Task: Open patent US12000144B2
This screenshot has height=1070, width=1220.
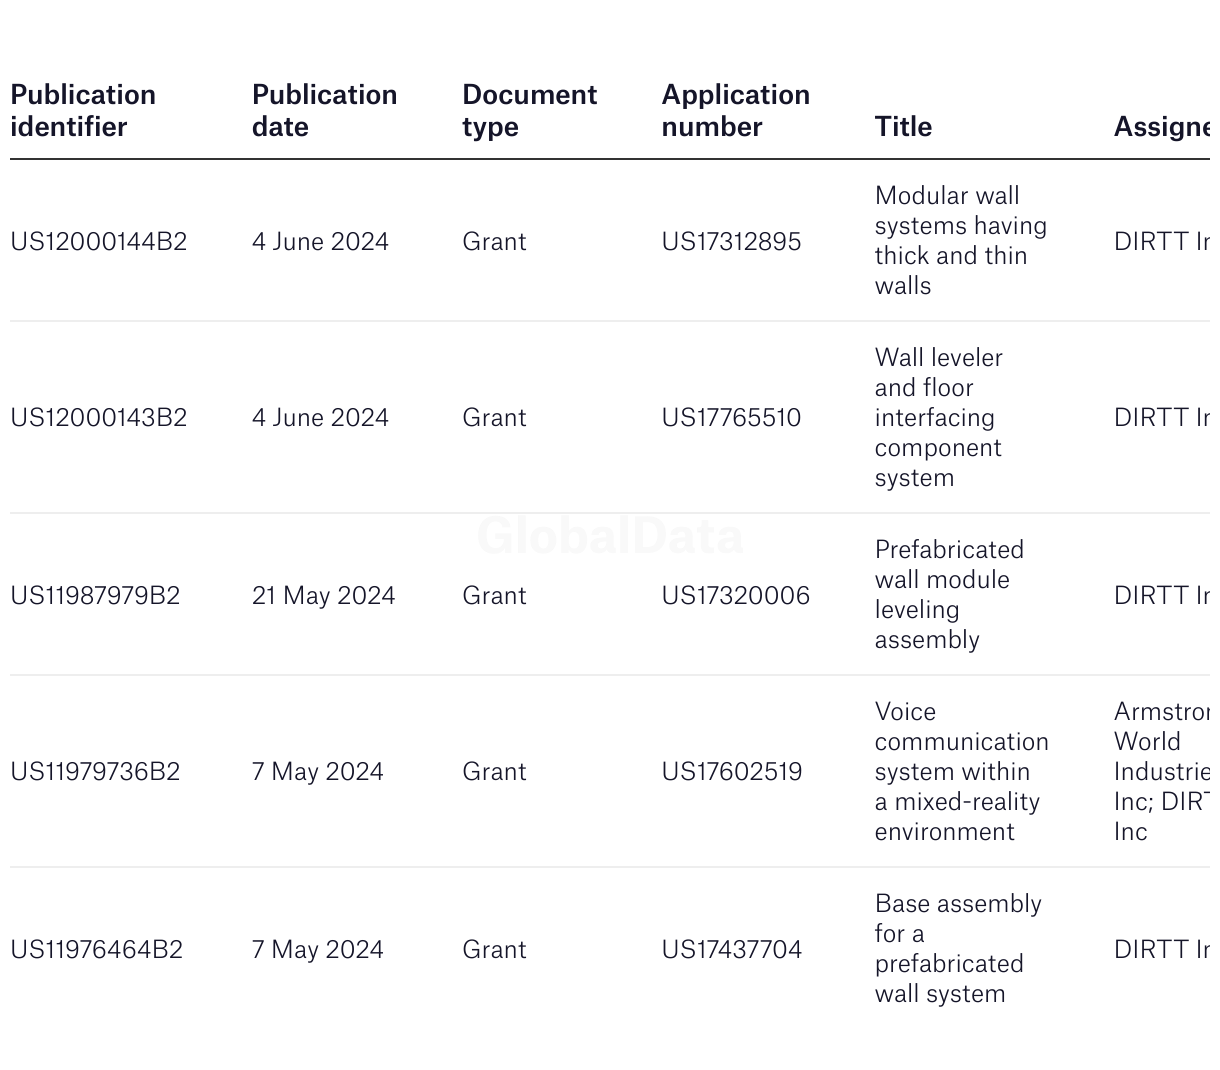Action: [x=99, y=242]
